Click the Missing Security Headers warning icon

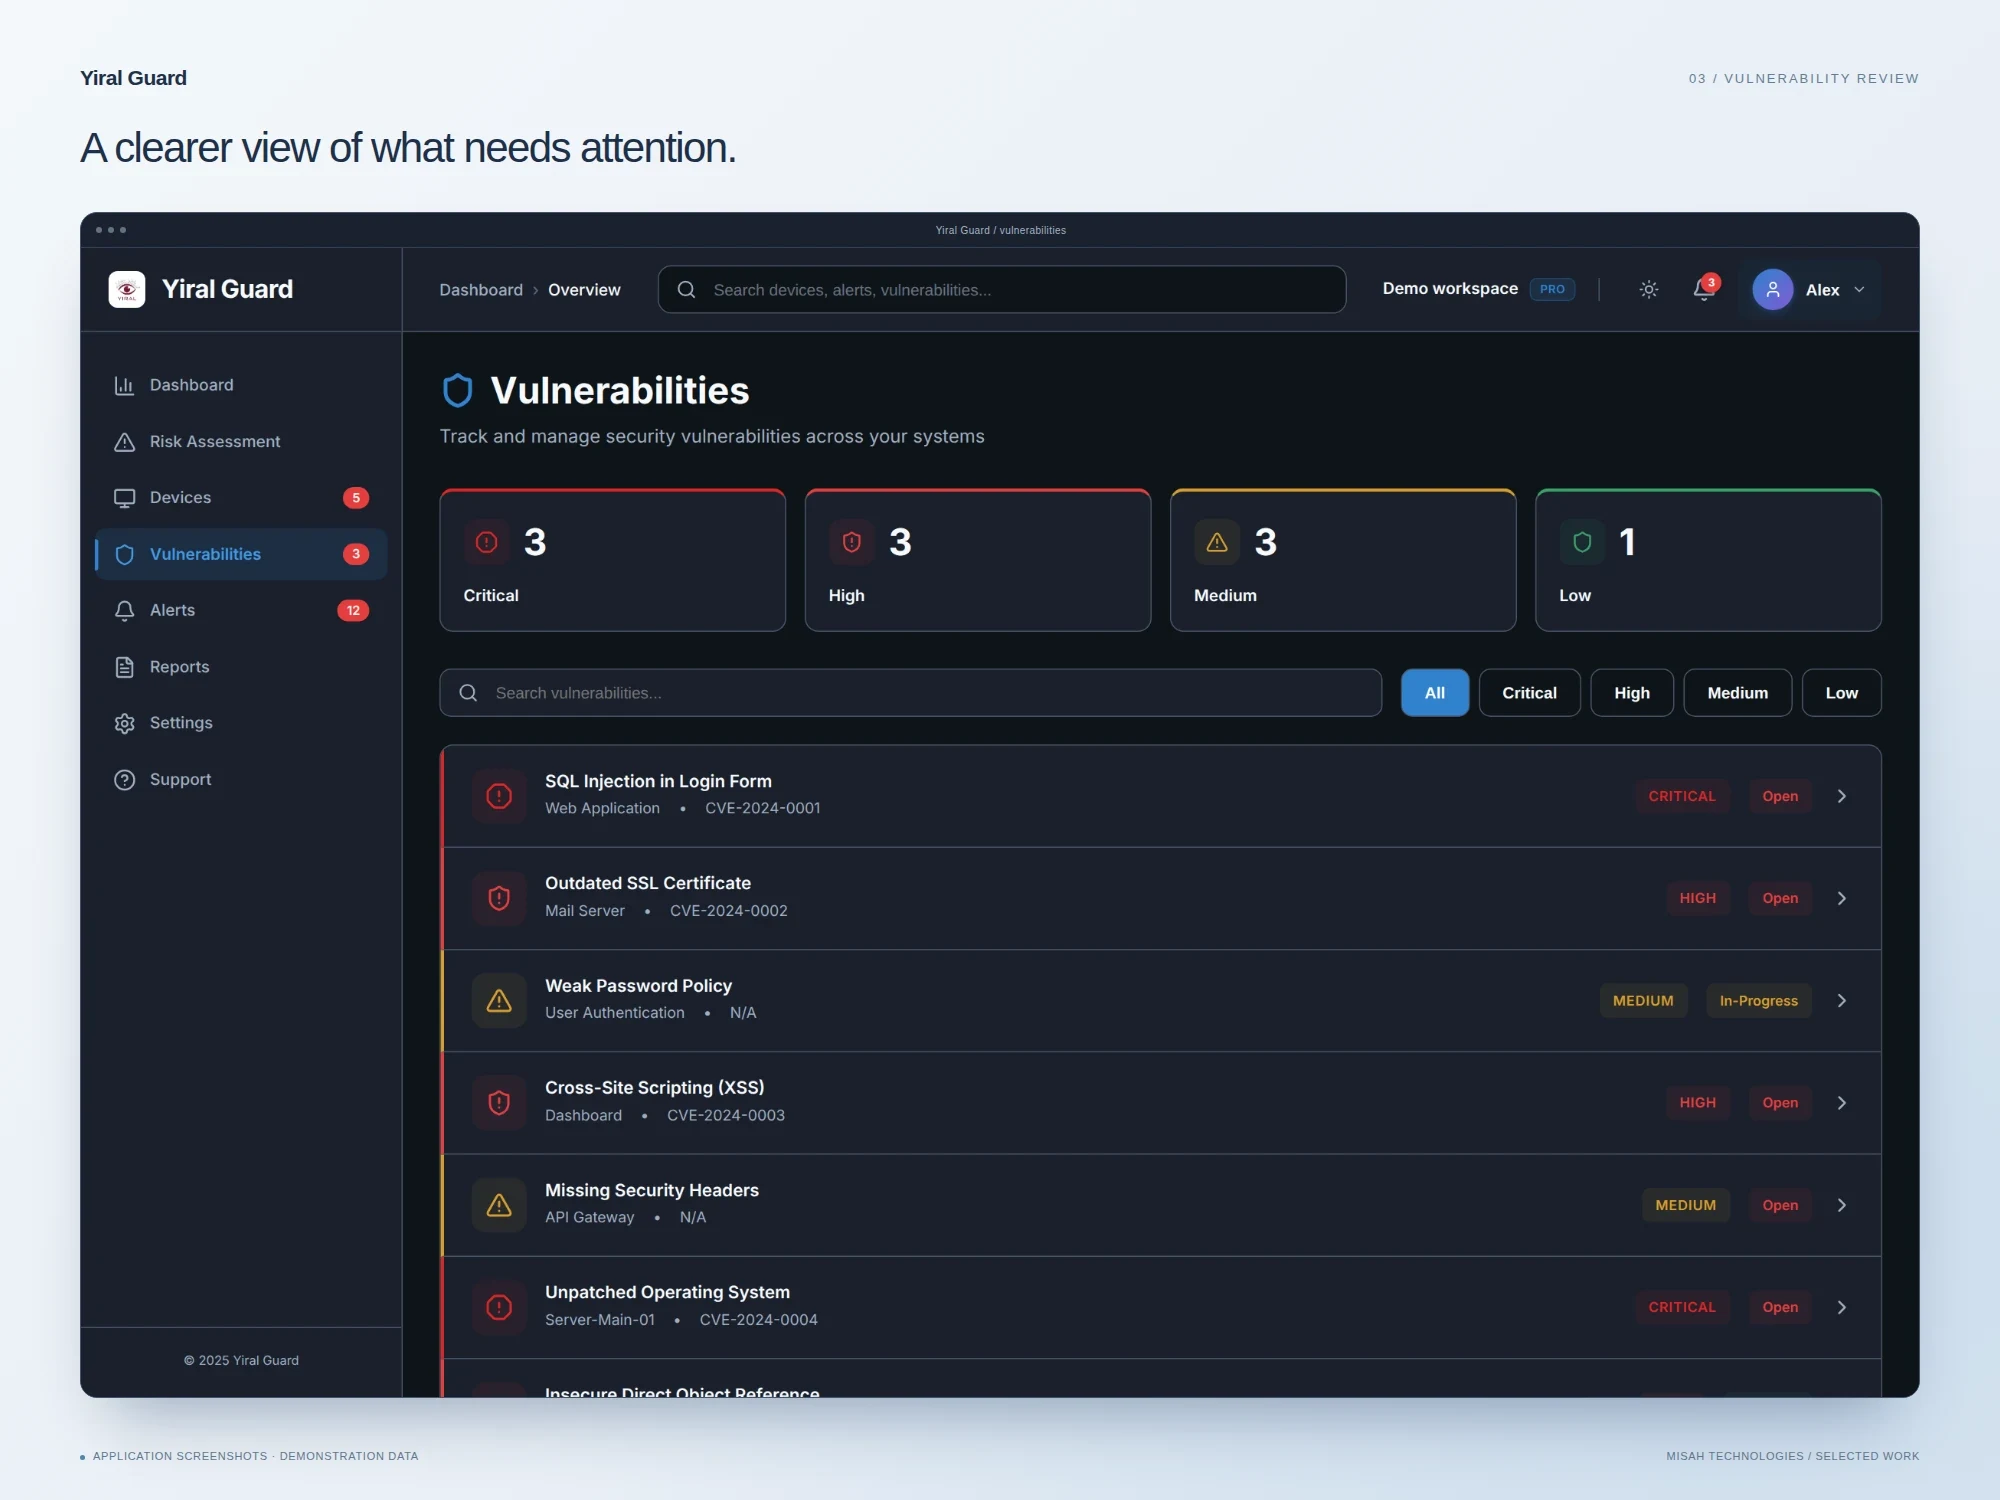[x=499, y=1205]
